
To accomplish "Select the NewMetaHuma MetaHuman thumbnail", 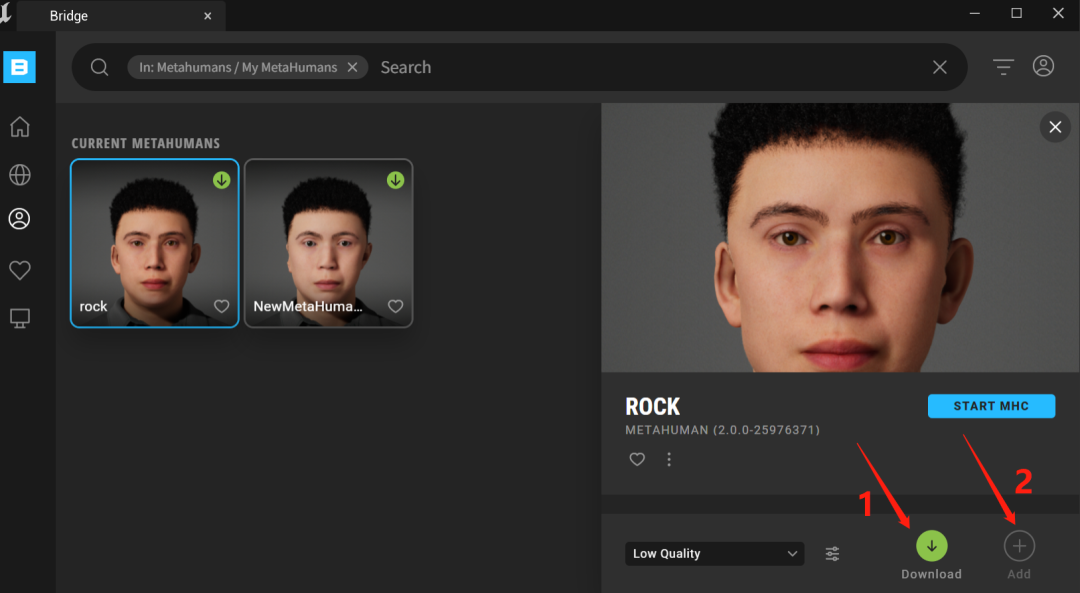I will pos(329,243).
